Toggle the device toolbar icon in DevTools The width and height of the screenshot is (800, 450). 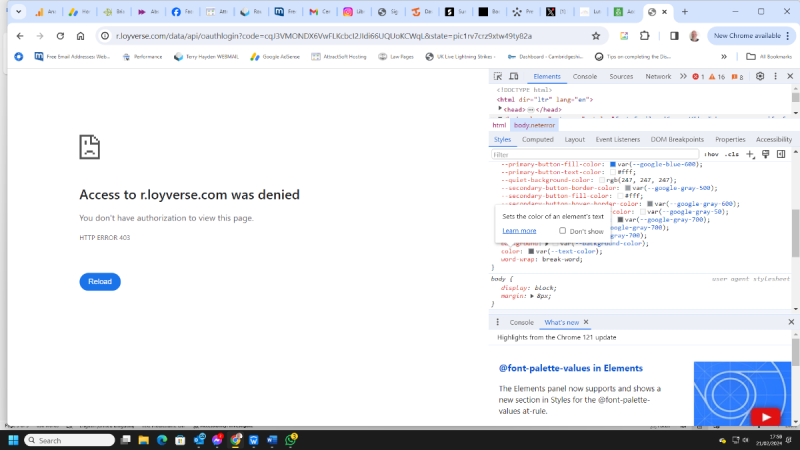pos(514,77)
